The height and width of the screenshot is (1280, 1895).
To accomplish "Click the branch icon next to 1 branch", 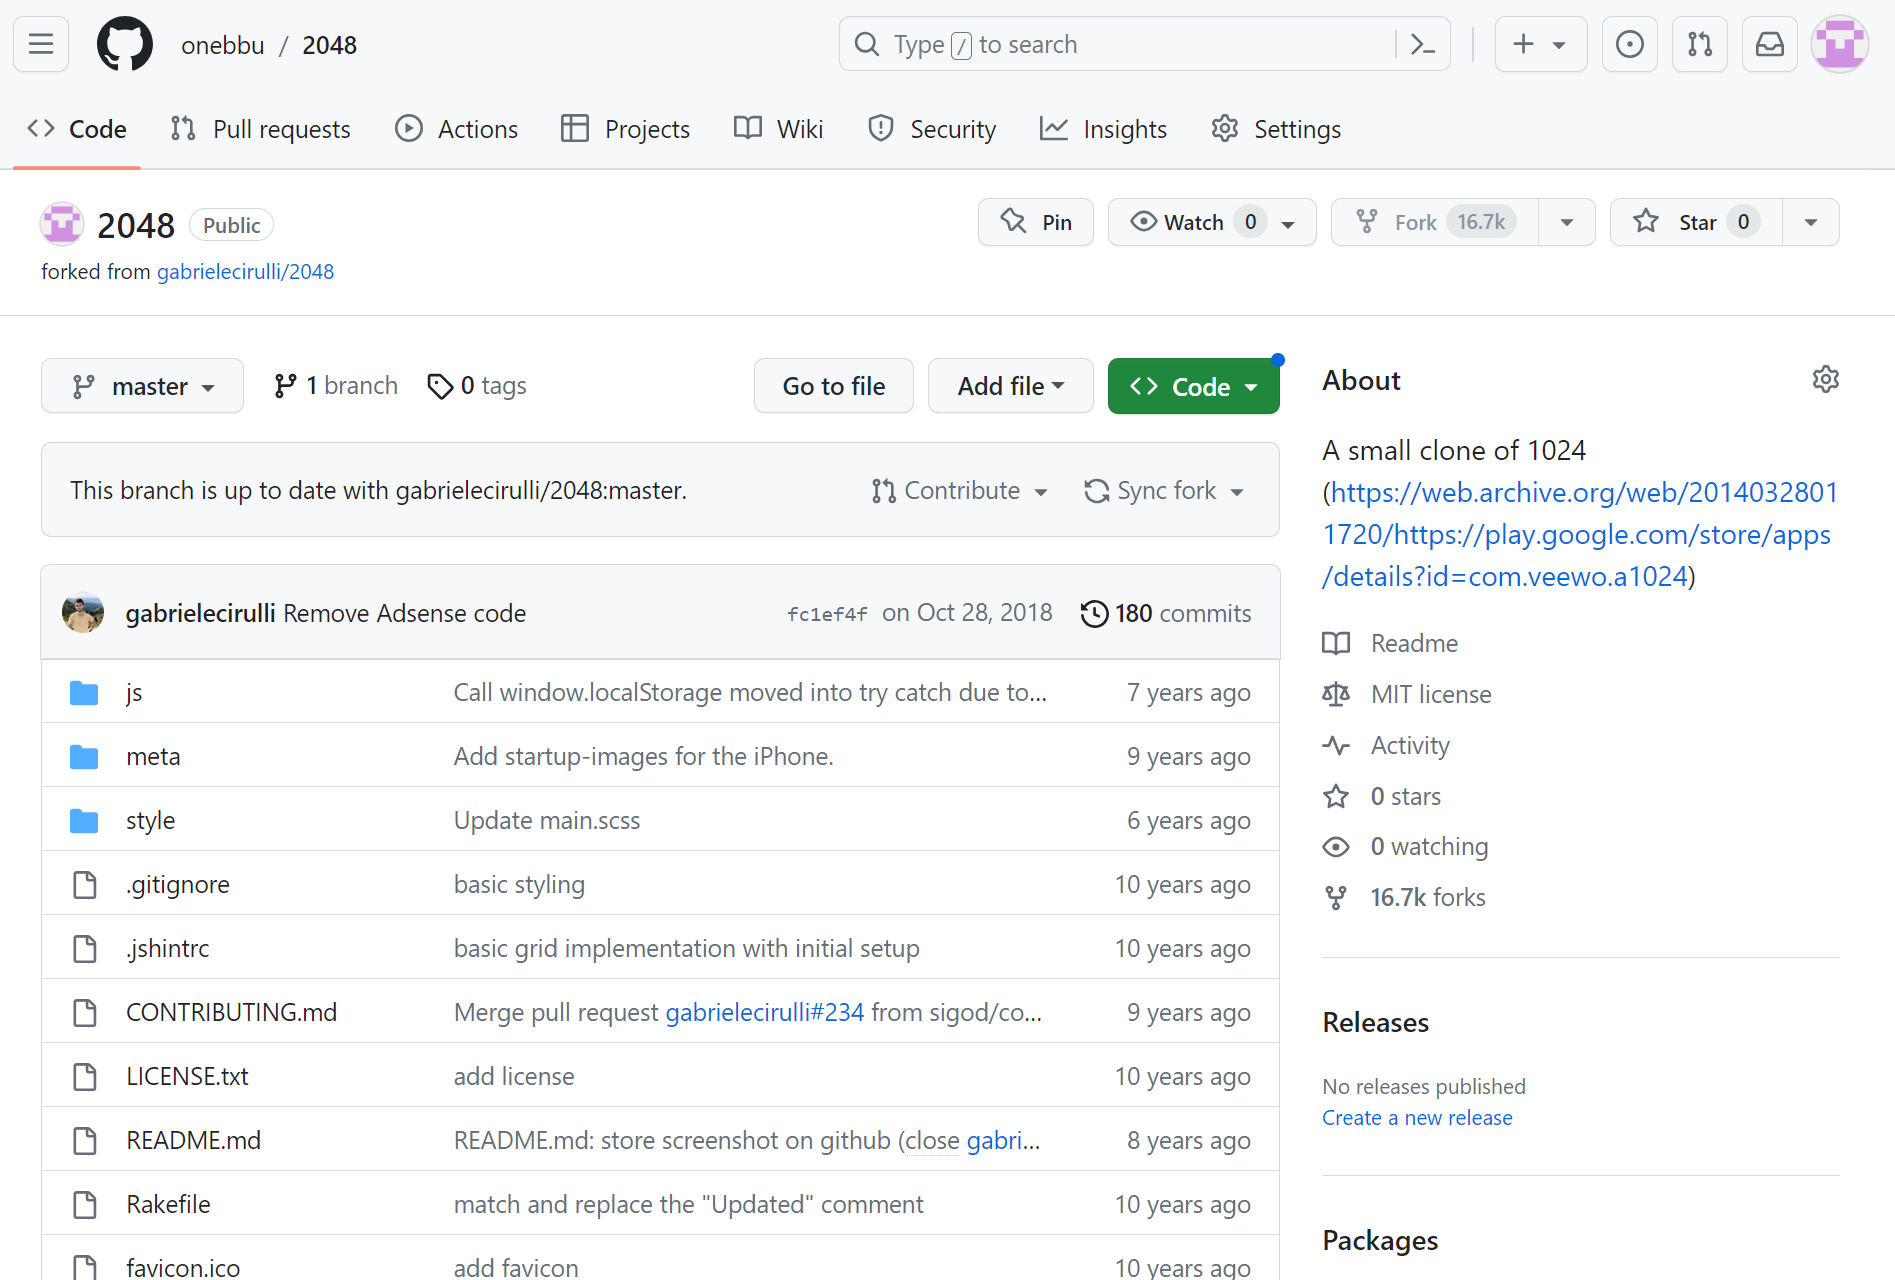I will coord(285,386).
